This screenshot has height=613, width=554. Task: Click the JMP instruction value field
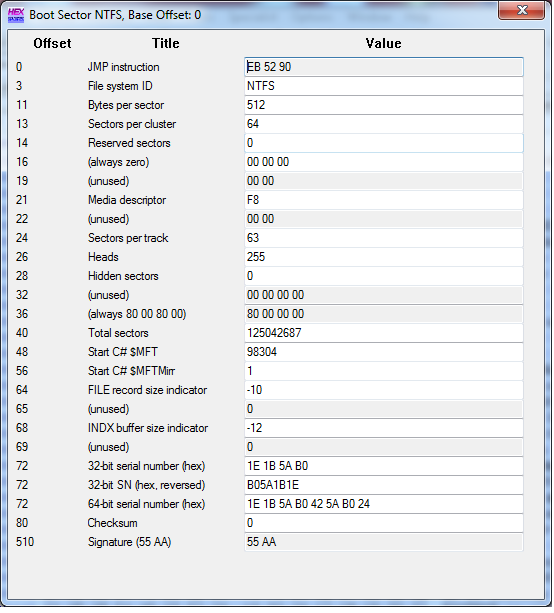[x=384, y=67]
